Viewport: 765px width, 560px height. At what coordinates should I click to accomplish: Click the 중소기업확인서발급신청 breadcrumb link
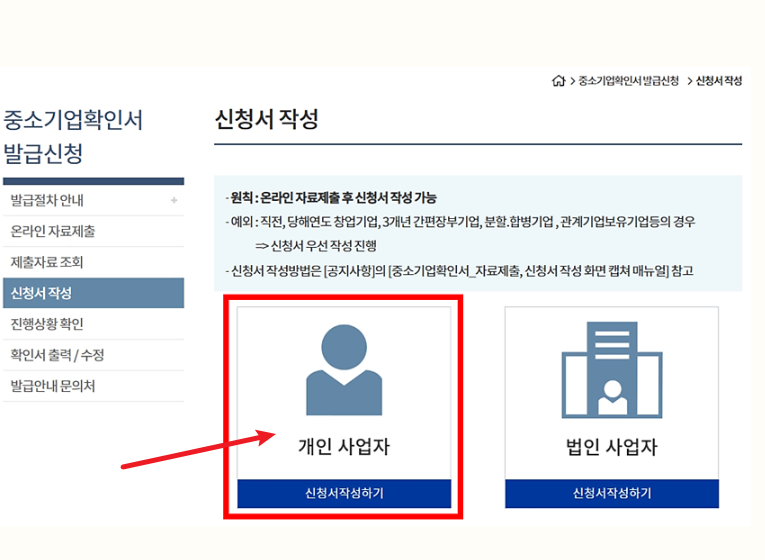pos(628,81)
